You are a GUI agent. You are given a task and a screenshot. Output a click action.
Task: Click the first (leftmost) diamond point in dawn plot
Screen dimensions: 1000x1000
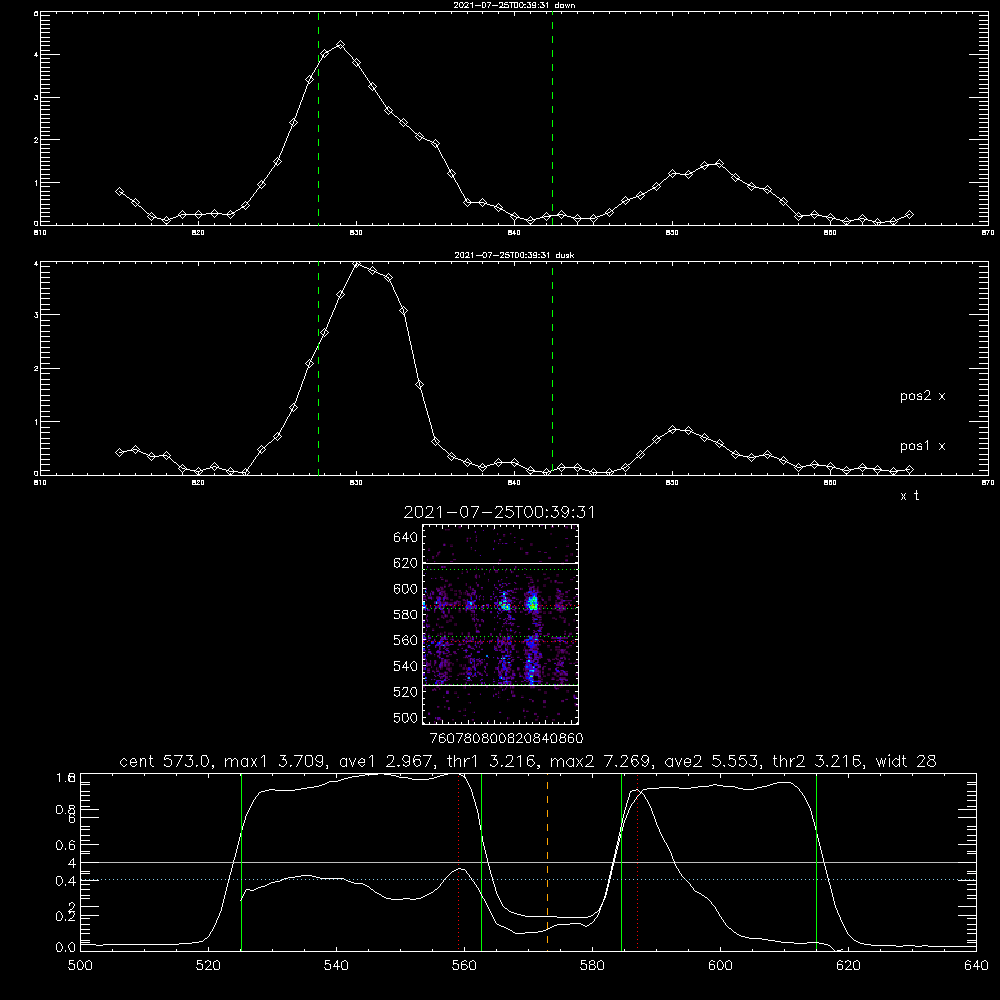pos(119,191)
